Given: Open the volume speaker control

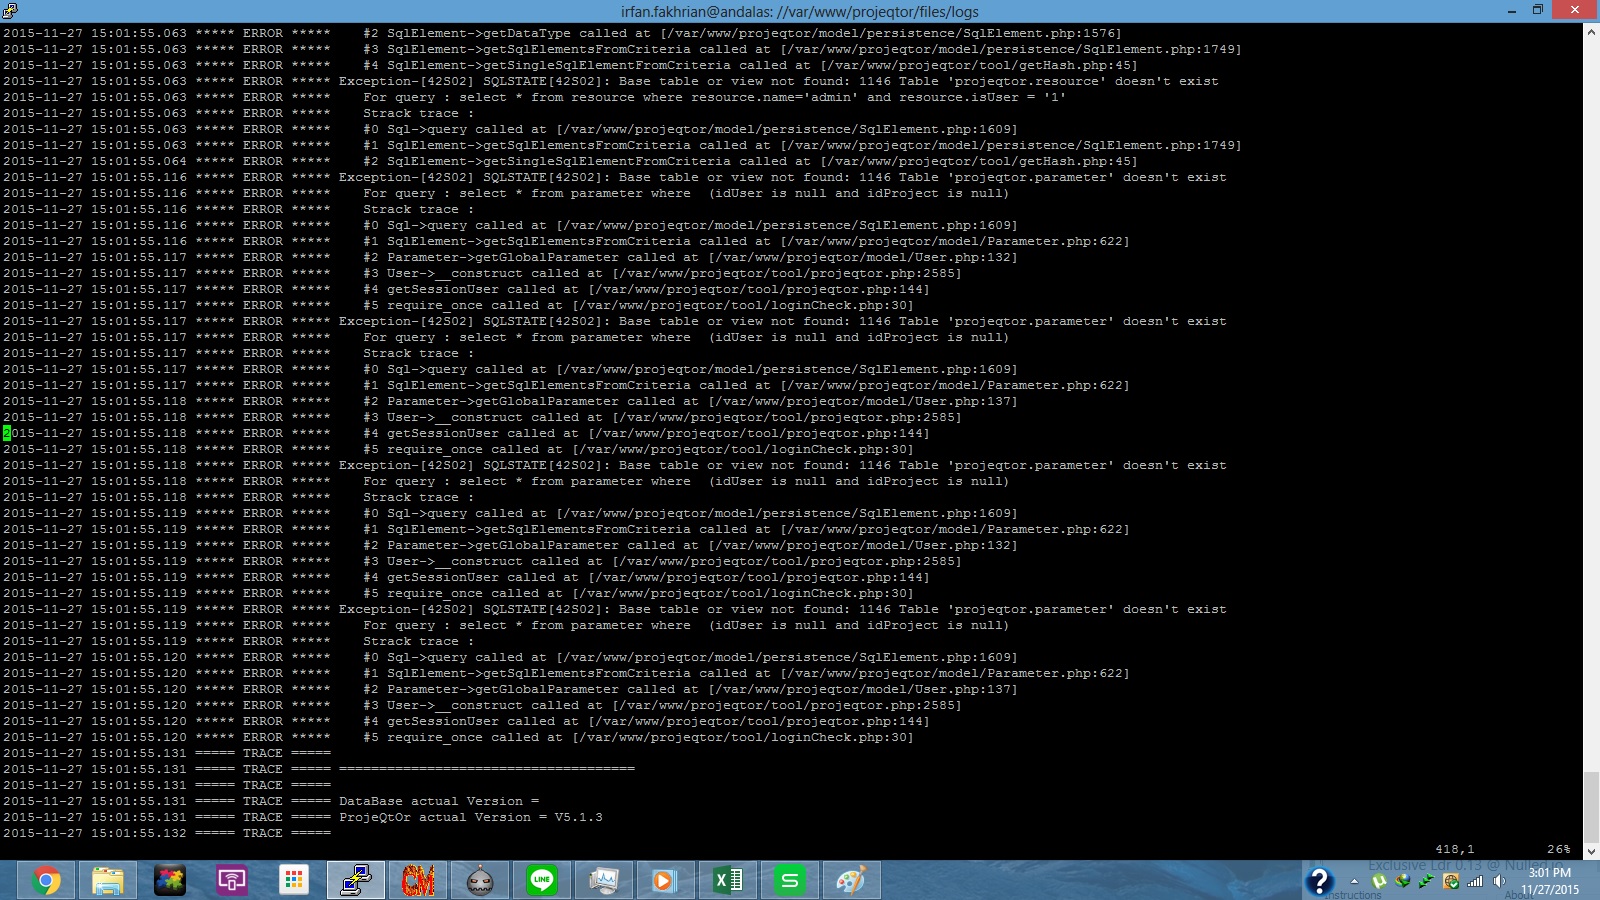Looking at the screenshot, I should click(x=1499, y=881).
